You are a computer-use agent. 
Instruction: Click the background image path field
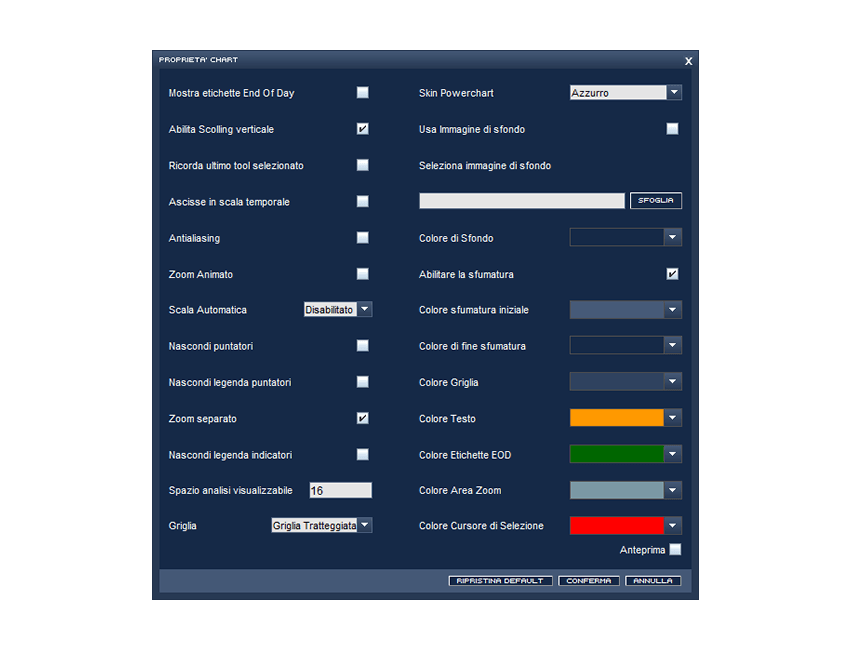click(x=521, y=201)
